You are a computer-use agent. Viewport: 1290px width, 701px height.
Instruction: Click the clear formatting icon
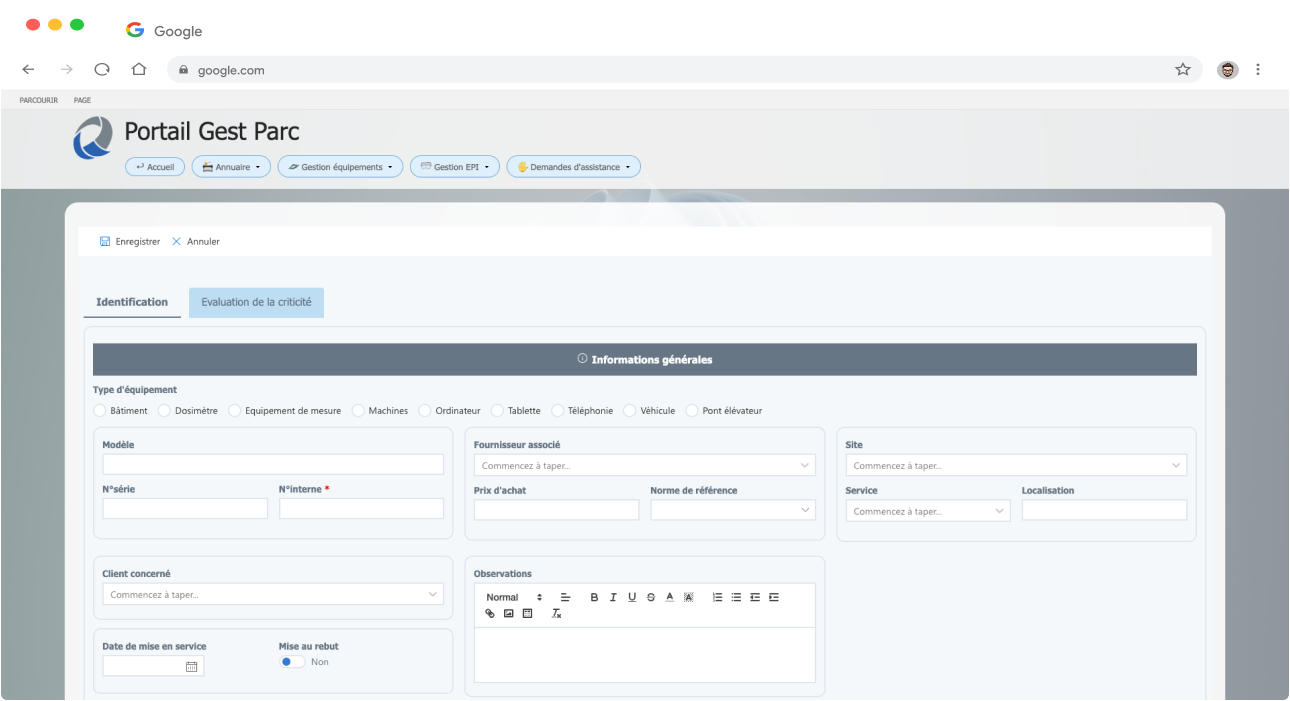557,613
